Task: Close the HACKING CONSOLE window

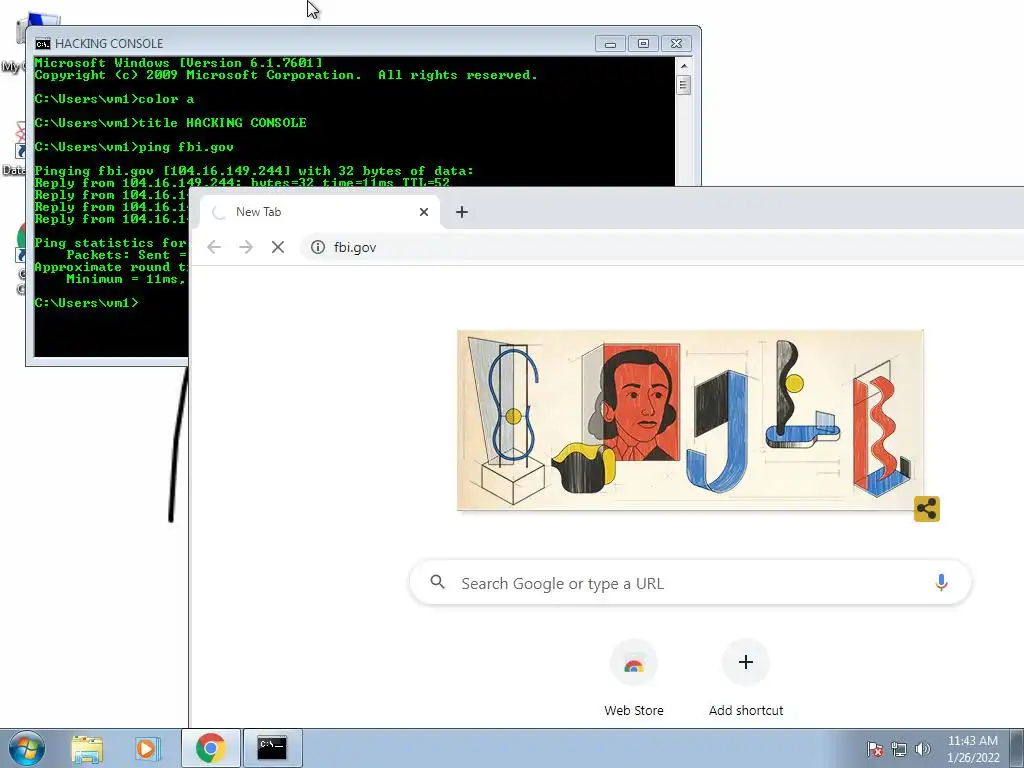Action: click(x=677, y=44)
